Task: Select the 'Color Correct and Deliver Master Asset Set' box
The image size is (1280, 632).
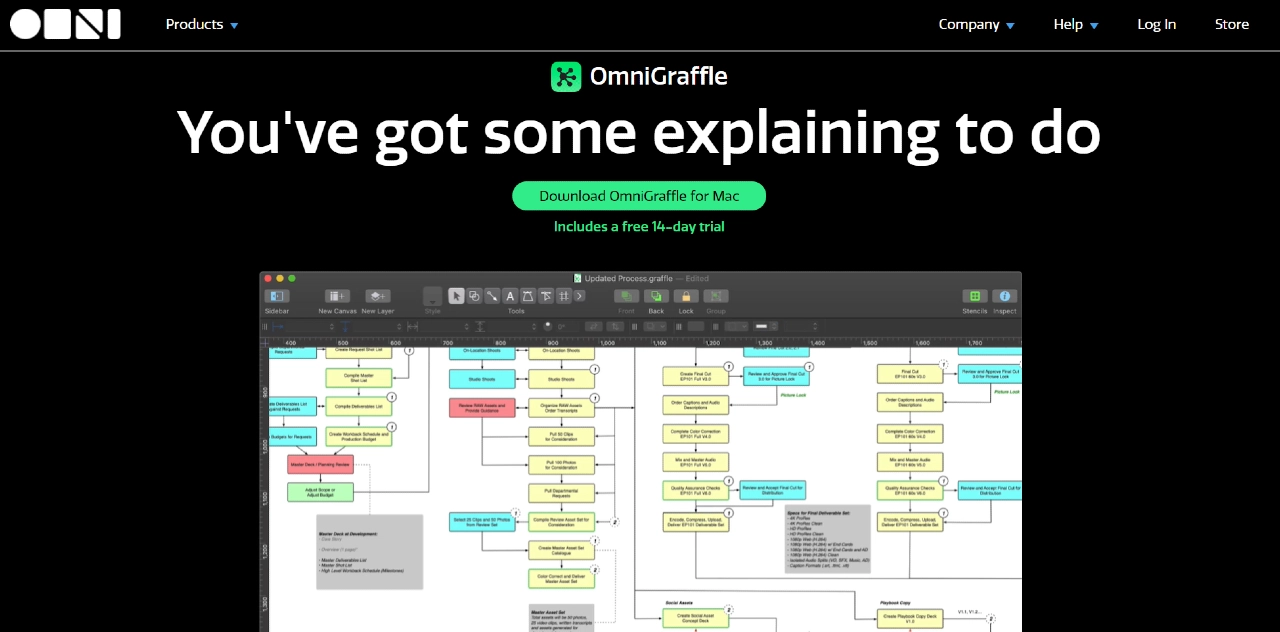Action: pos(561,579)
